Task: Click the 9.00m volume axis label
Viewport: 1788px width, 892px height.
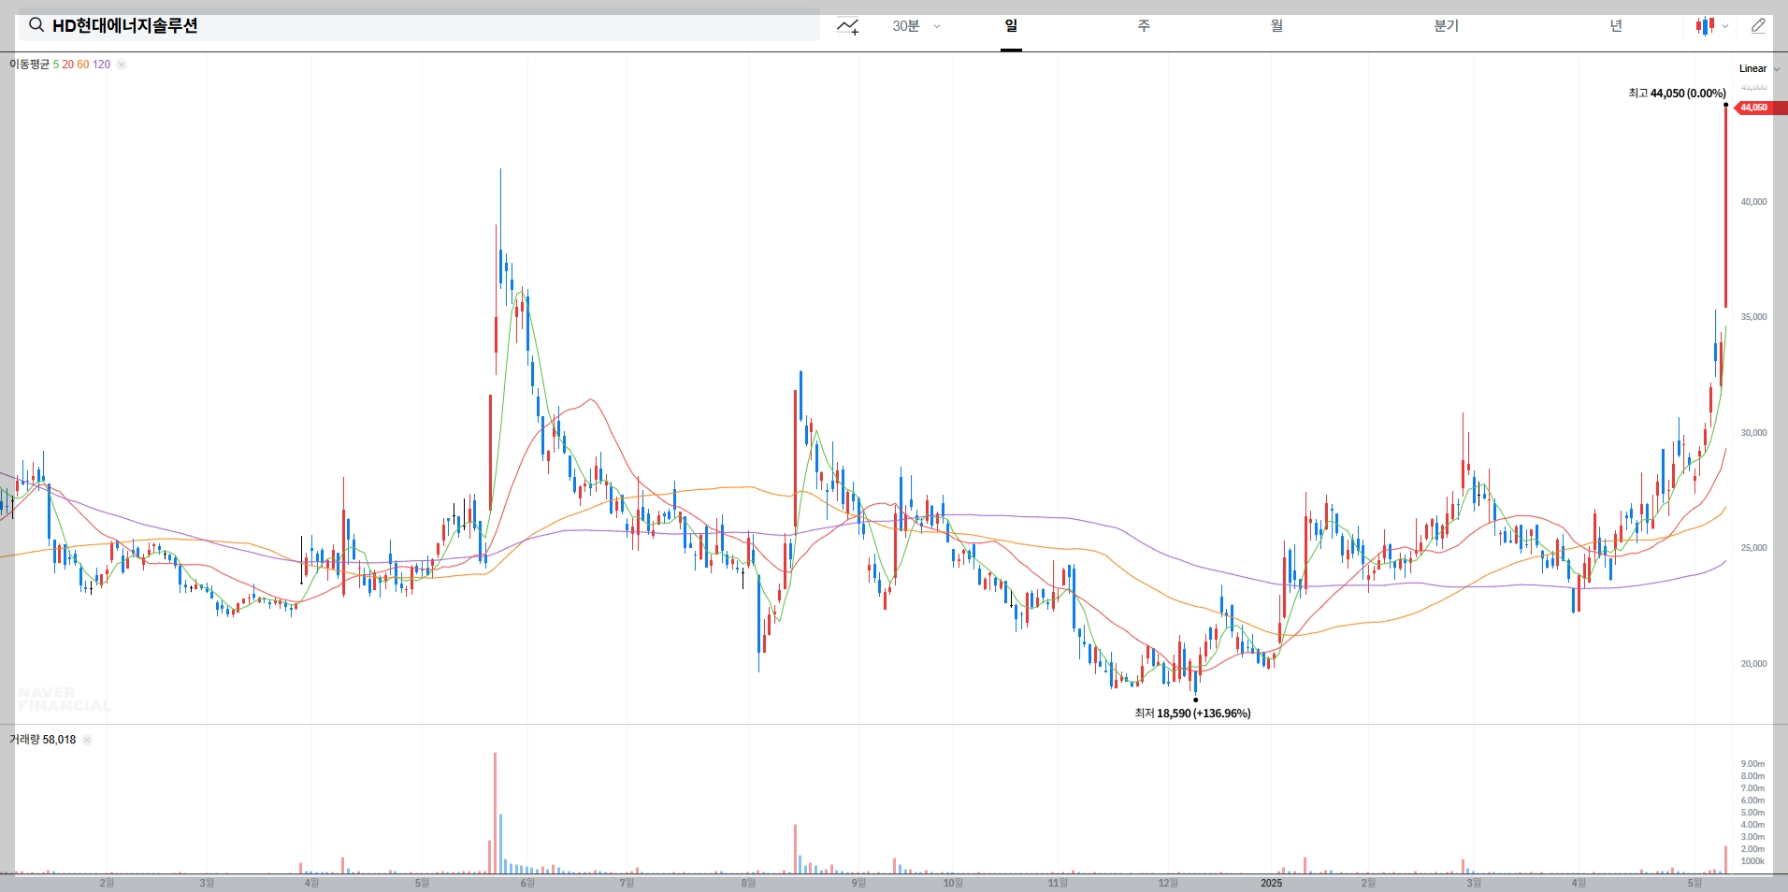Action: click(1752, 764)
